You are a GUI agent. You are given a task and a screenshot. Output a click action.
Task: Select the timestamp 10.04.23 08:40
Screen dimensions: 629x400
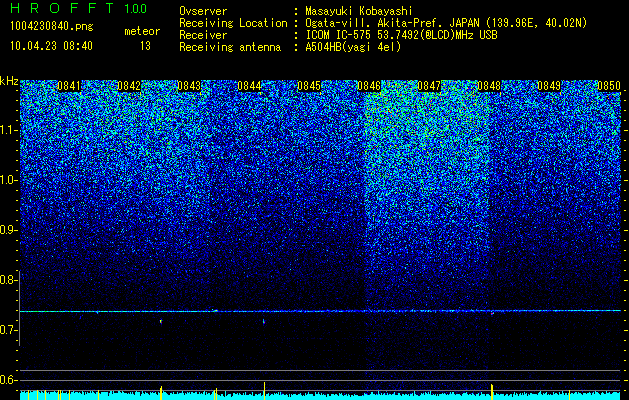[x=51, y=46]
